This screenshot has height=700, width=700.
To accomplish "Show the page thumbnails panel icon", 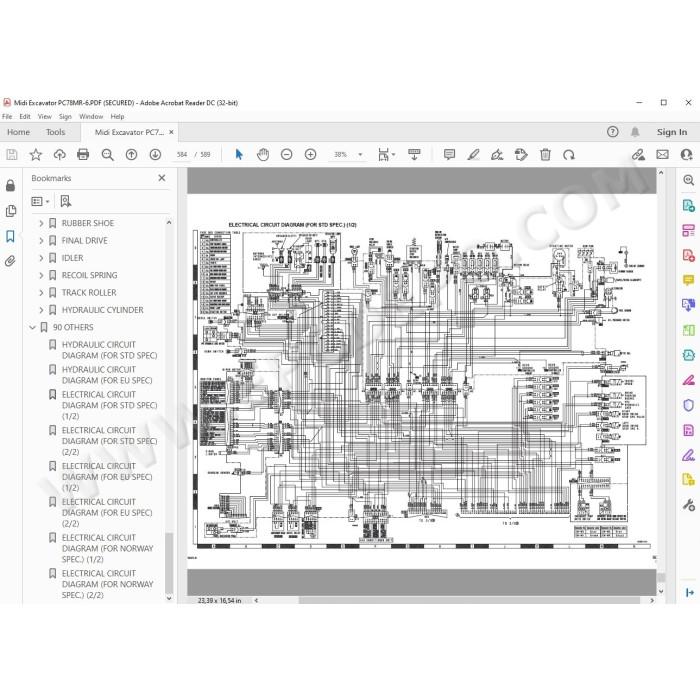I will coord(11,211).
